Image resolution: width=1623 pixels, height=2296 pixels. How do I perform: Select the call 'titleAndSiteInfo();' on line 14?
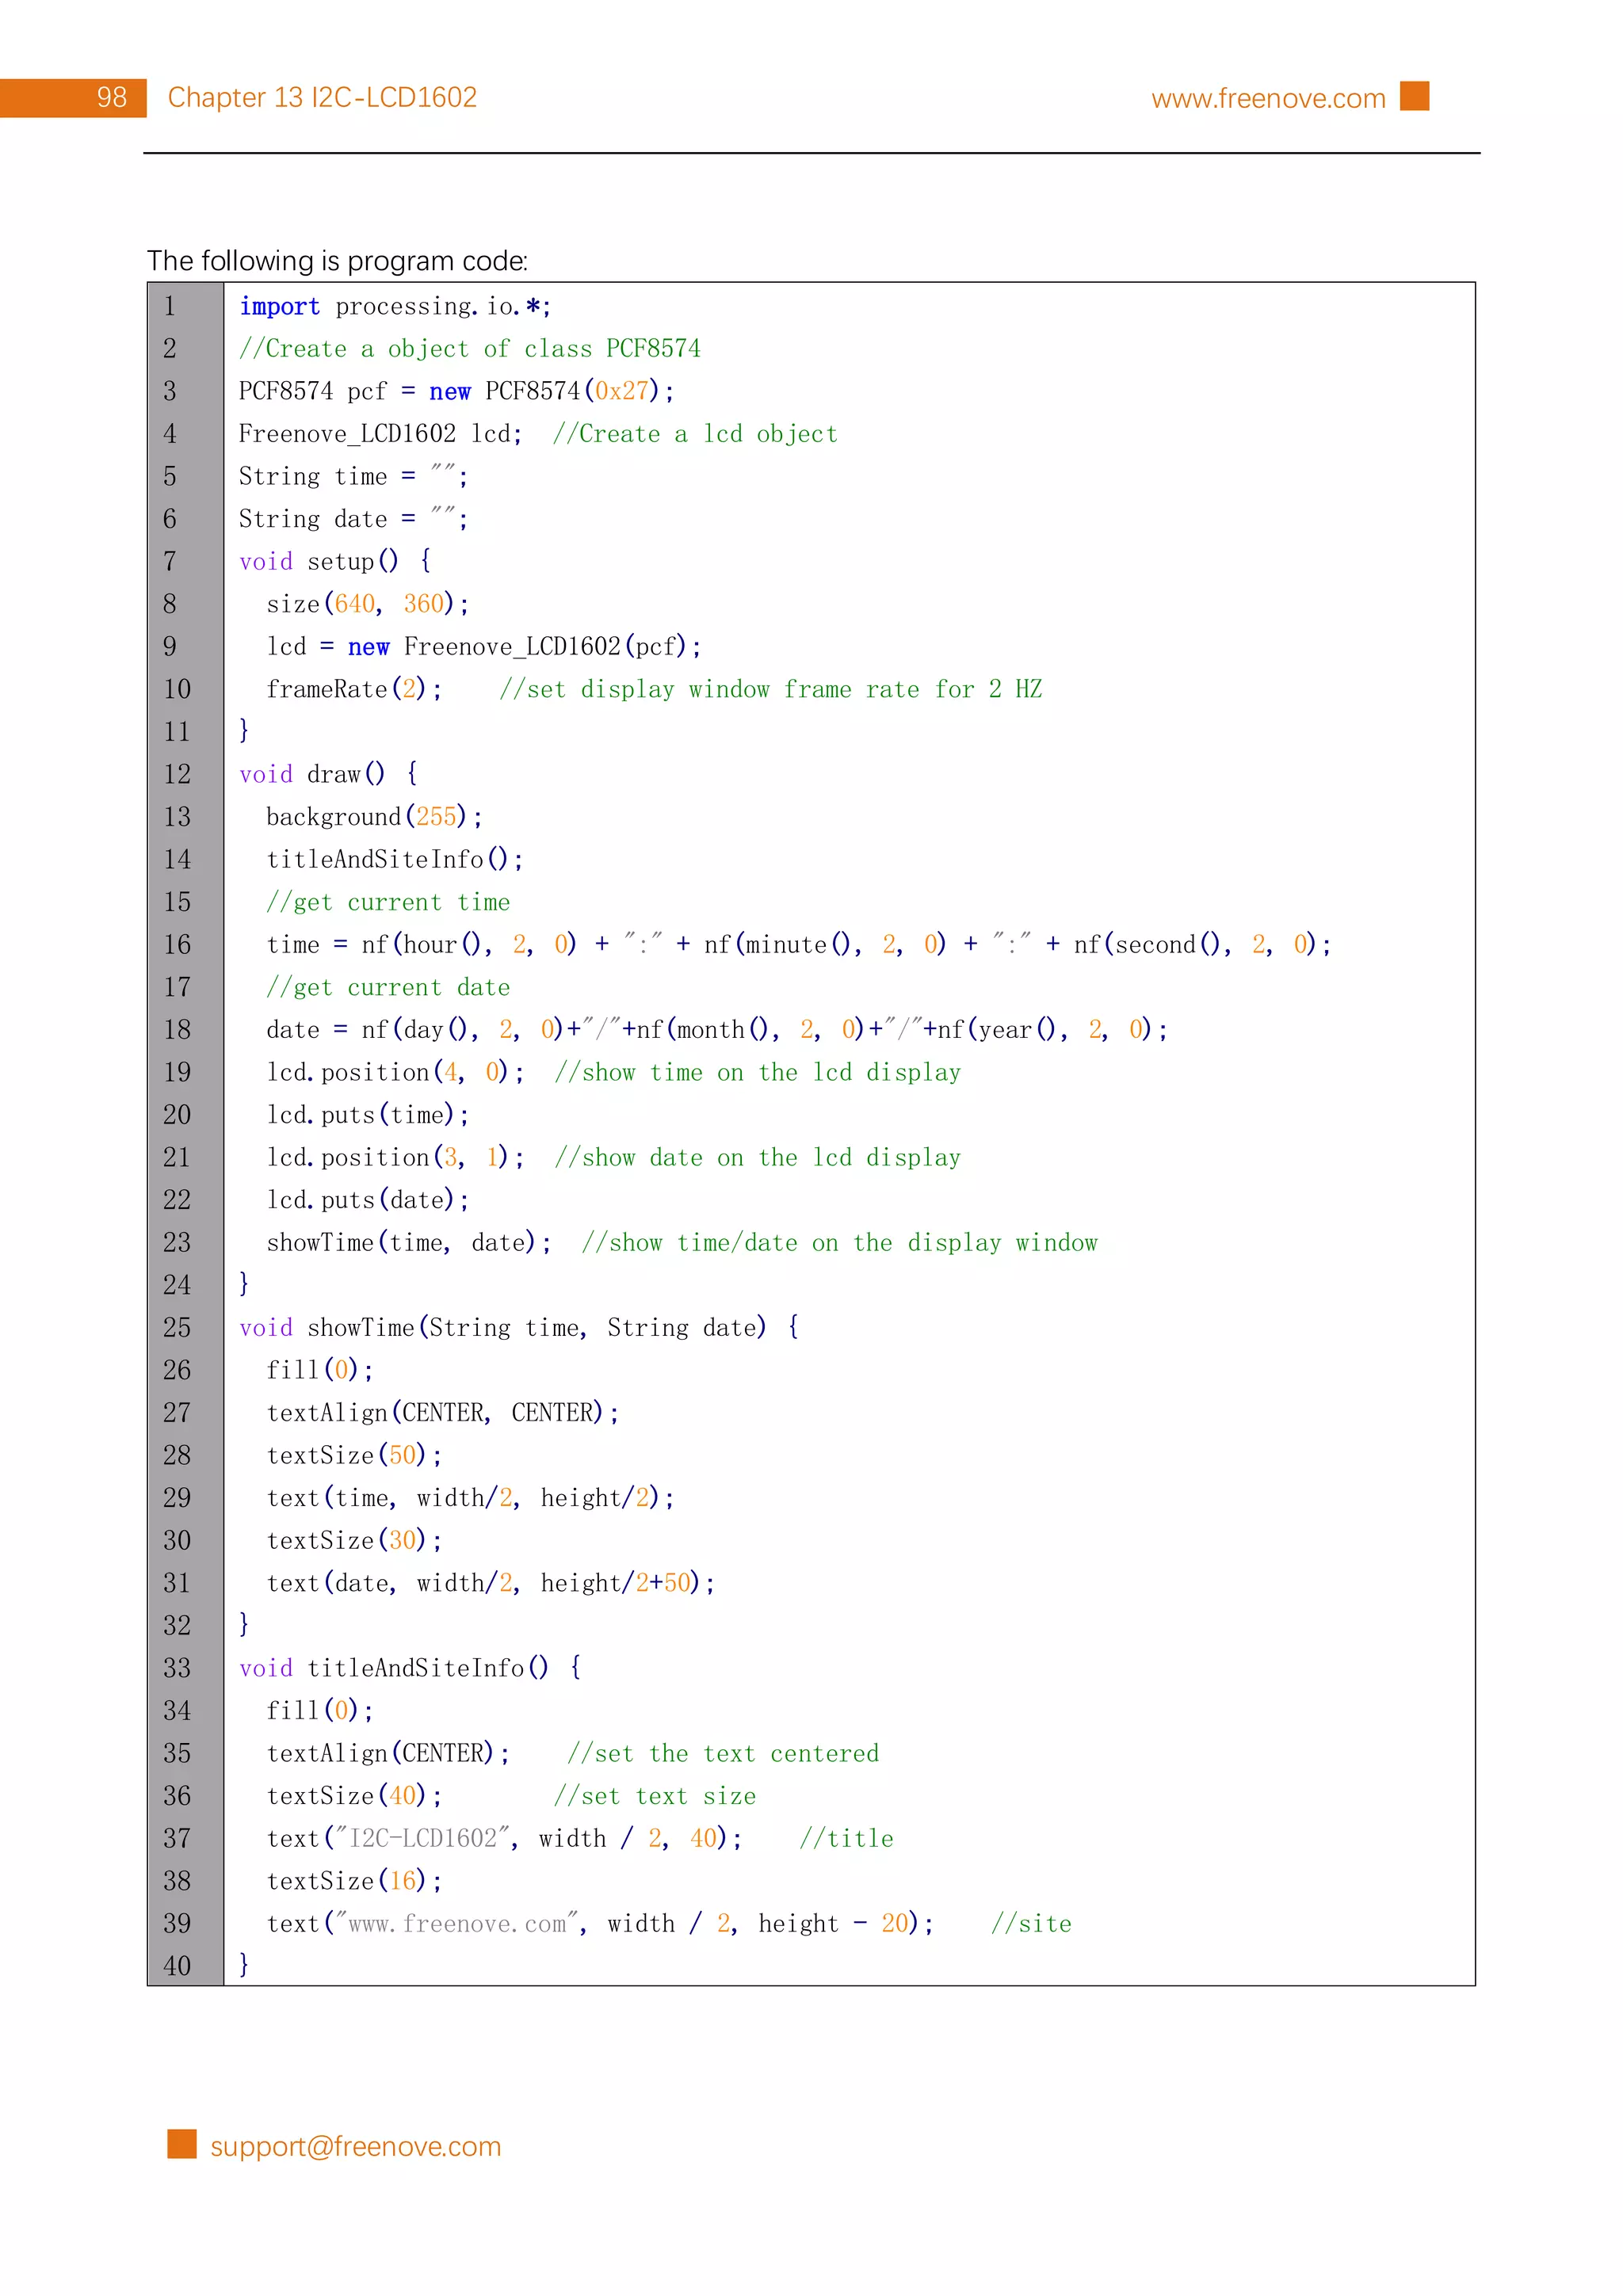click(395, 859)
